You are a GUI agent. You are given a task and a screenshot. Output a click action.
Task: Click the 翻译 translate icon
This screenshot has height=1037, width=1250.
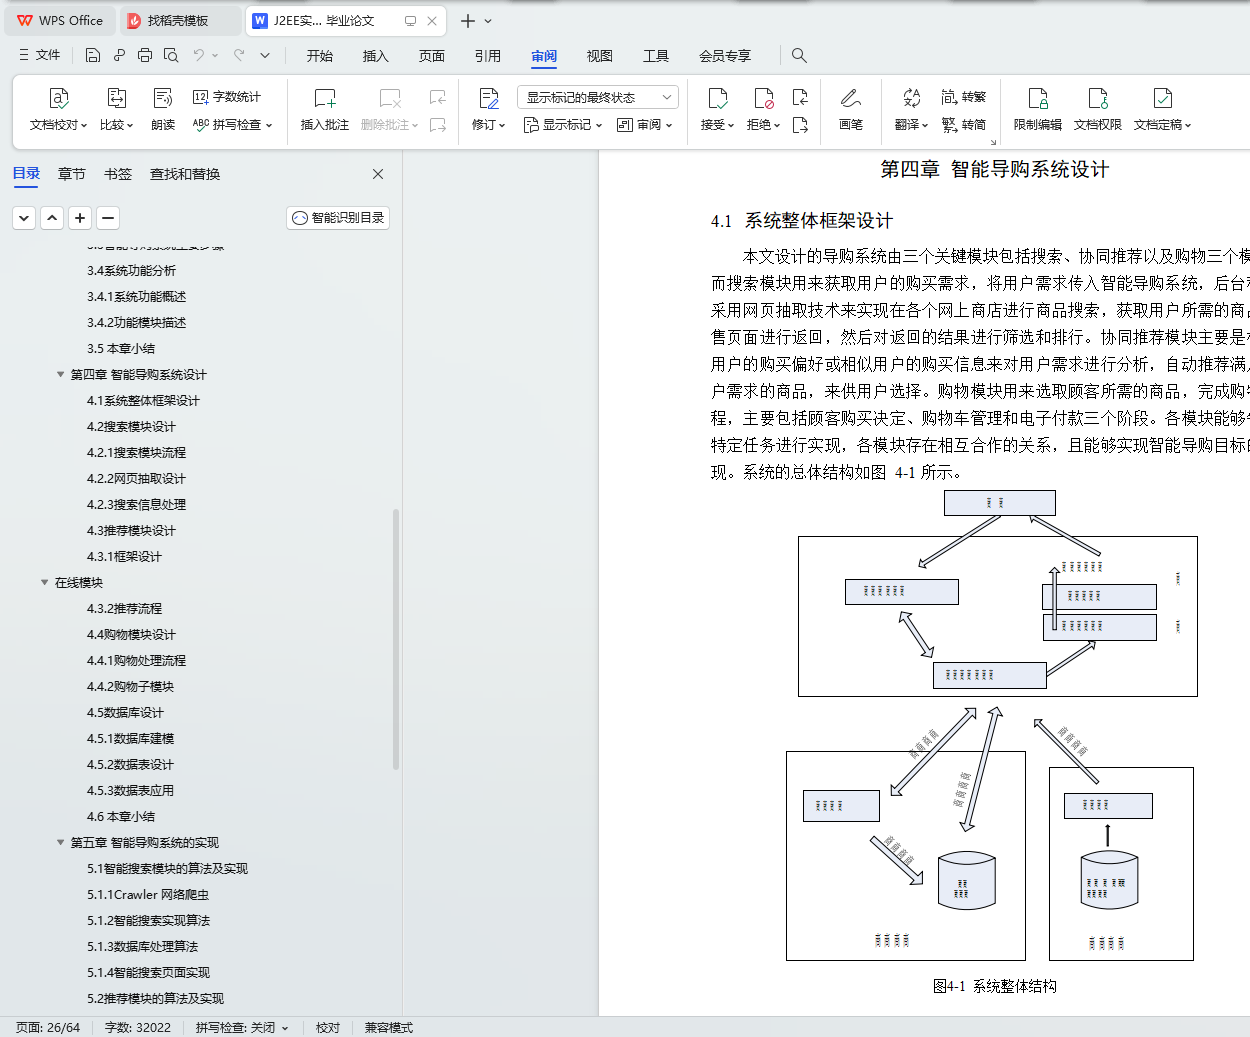click(911, 98)
